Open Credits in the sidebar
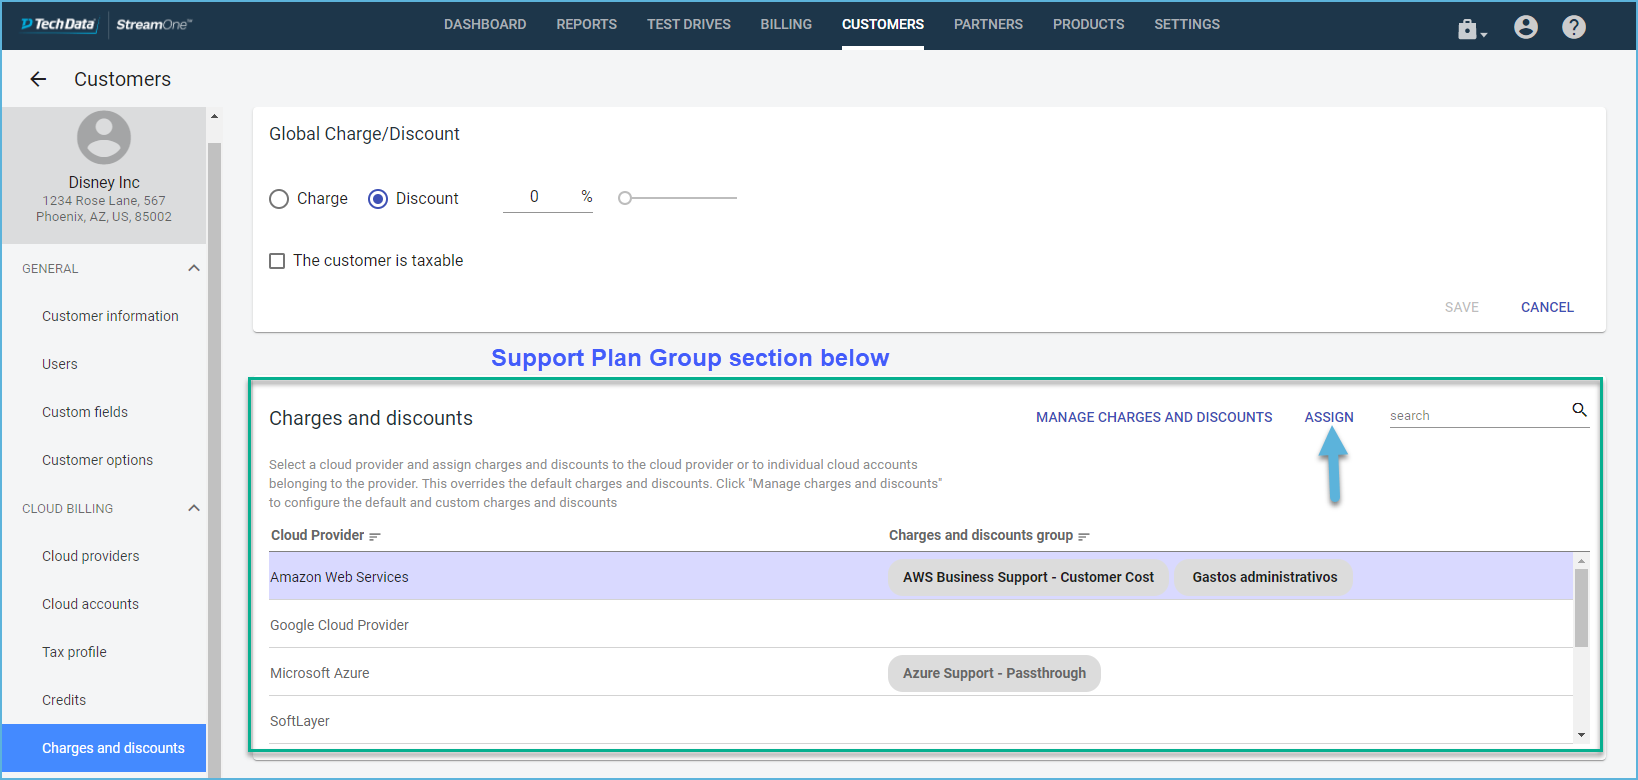The height and width of the screenshot is (780, 1638). [64, 700]
